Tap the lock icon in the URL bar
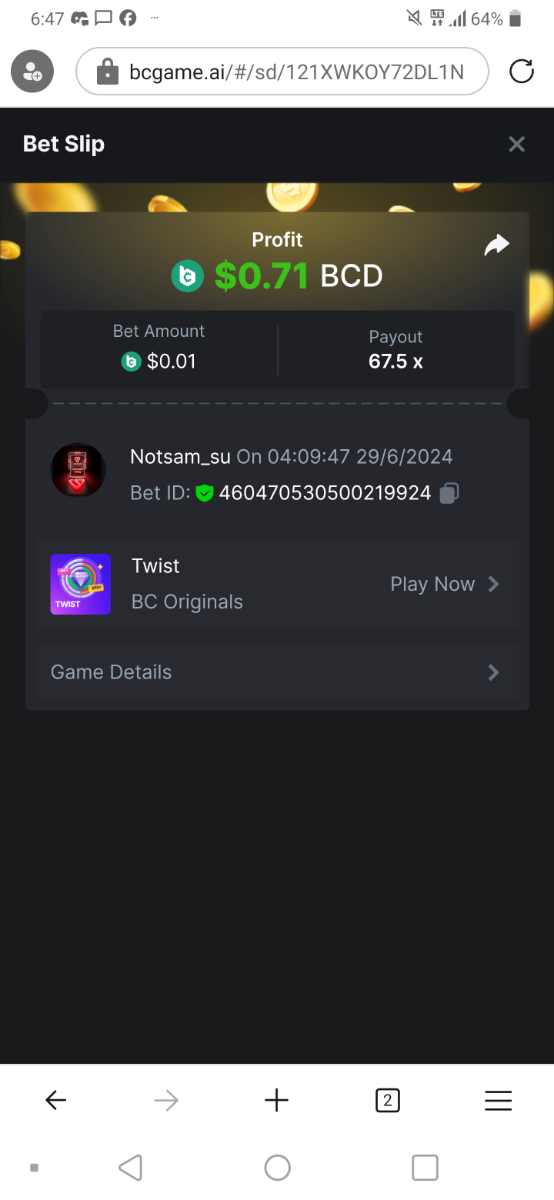 (107, 72)
